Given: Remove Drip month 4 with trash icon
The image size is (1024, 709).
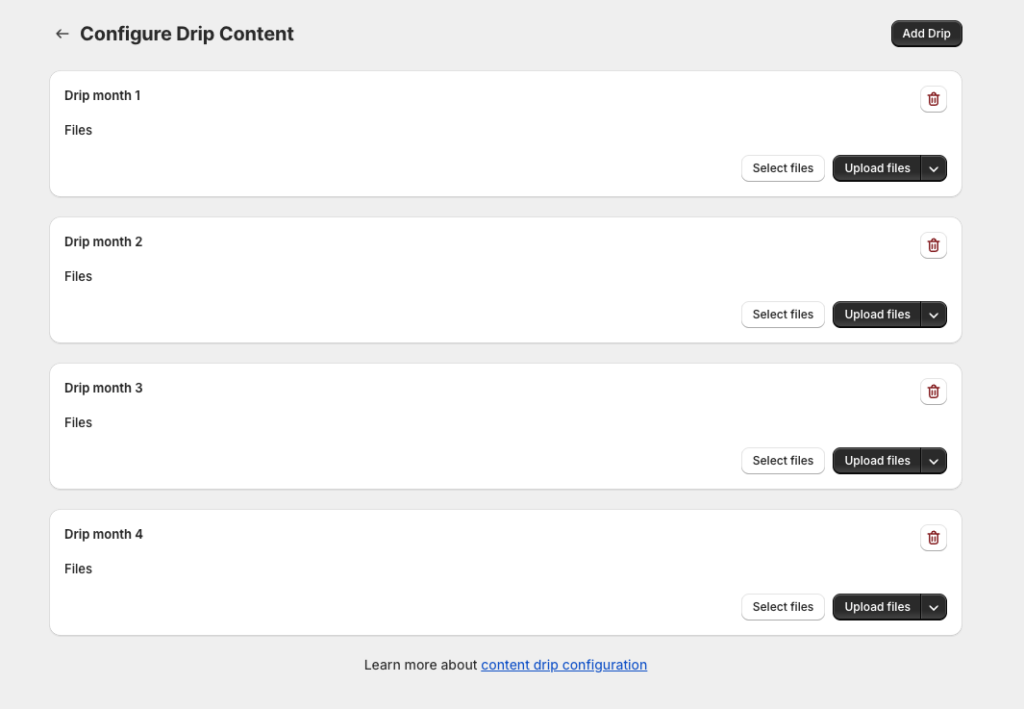Looking at the screenshot, I should click(x=933, y=537).
